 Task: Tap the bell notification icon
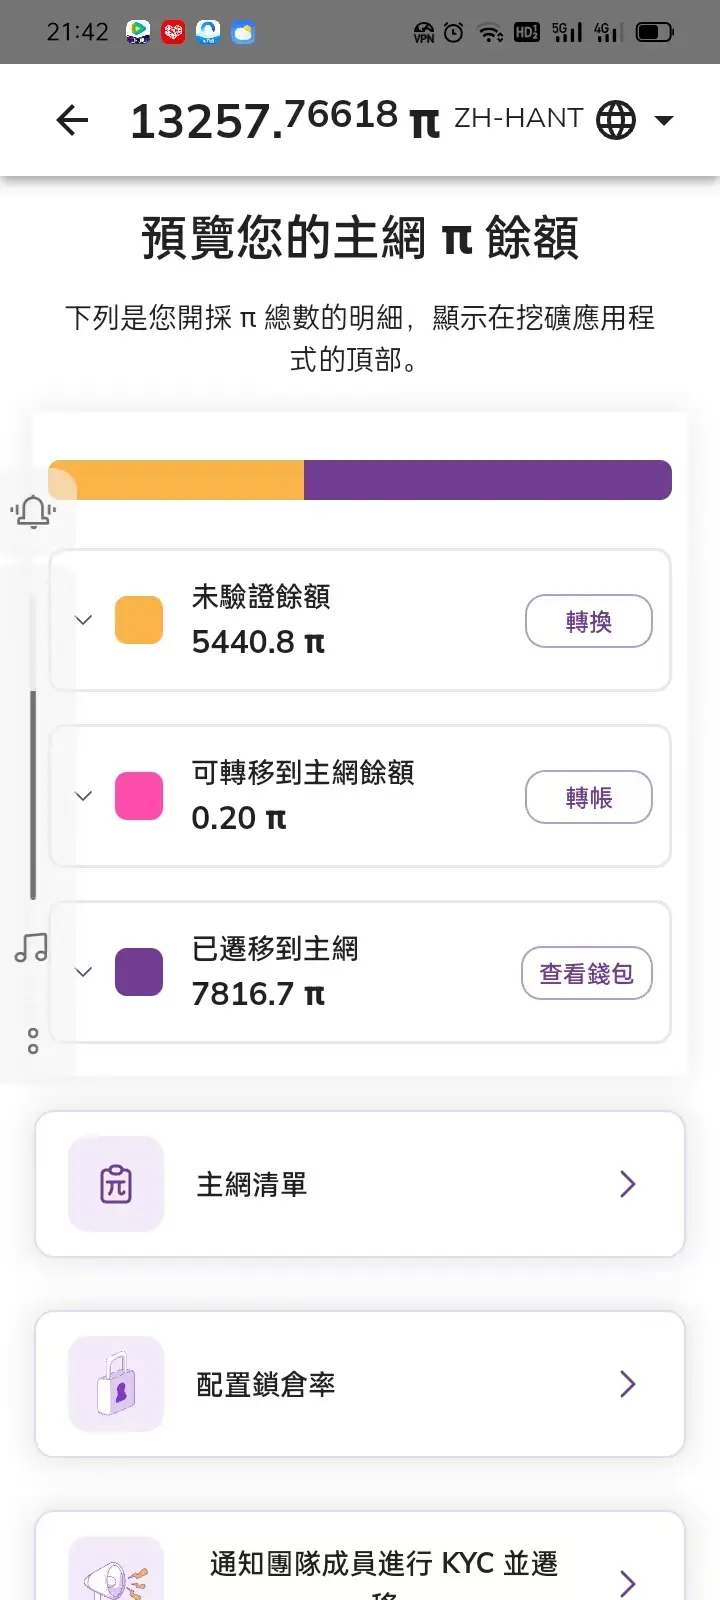33,512
